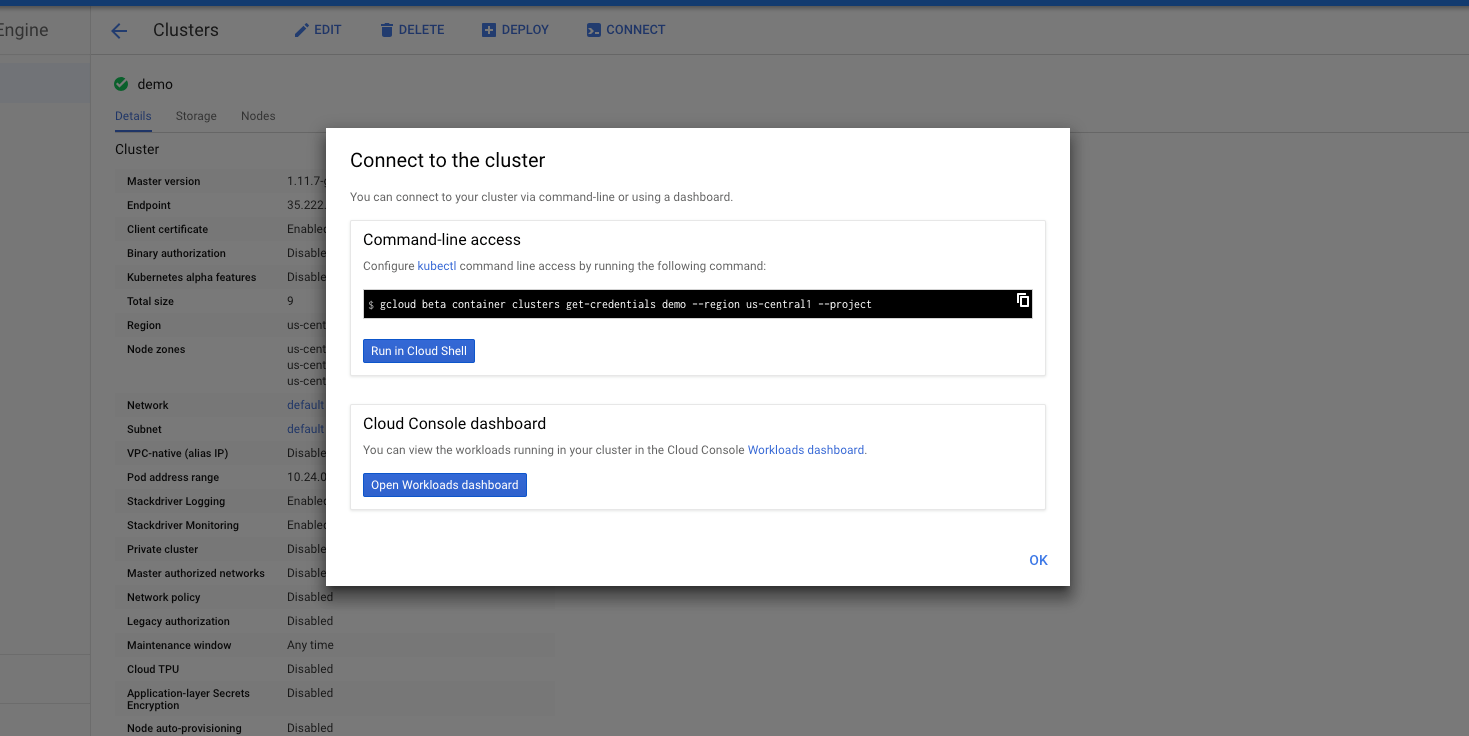
Task: Follow the kubectl link
Action: coord(436,266)
